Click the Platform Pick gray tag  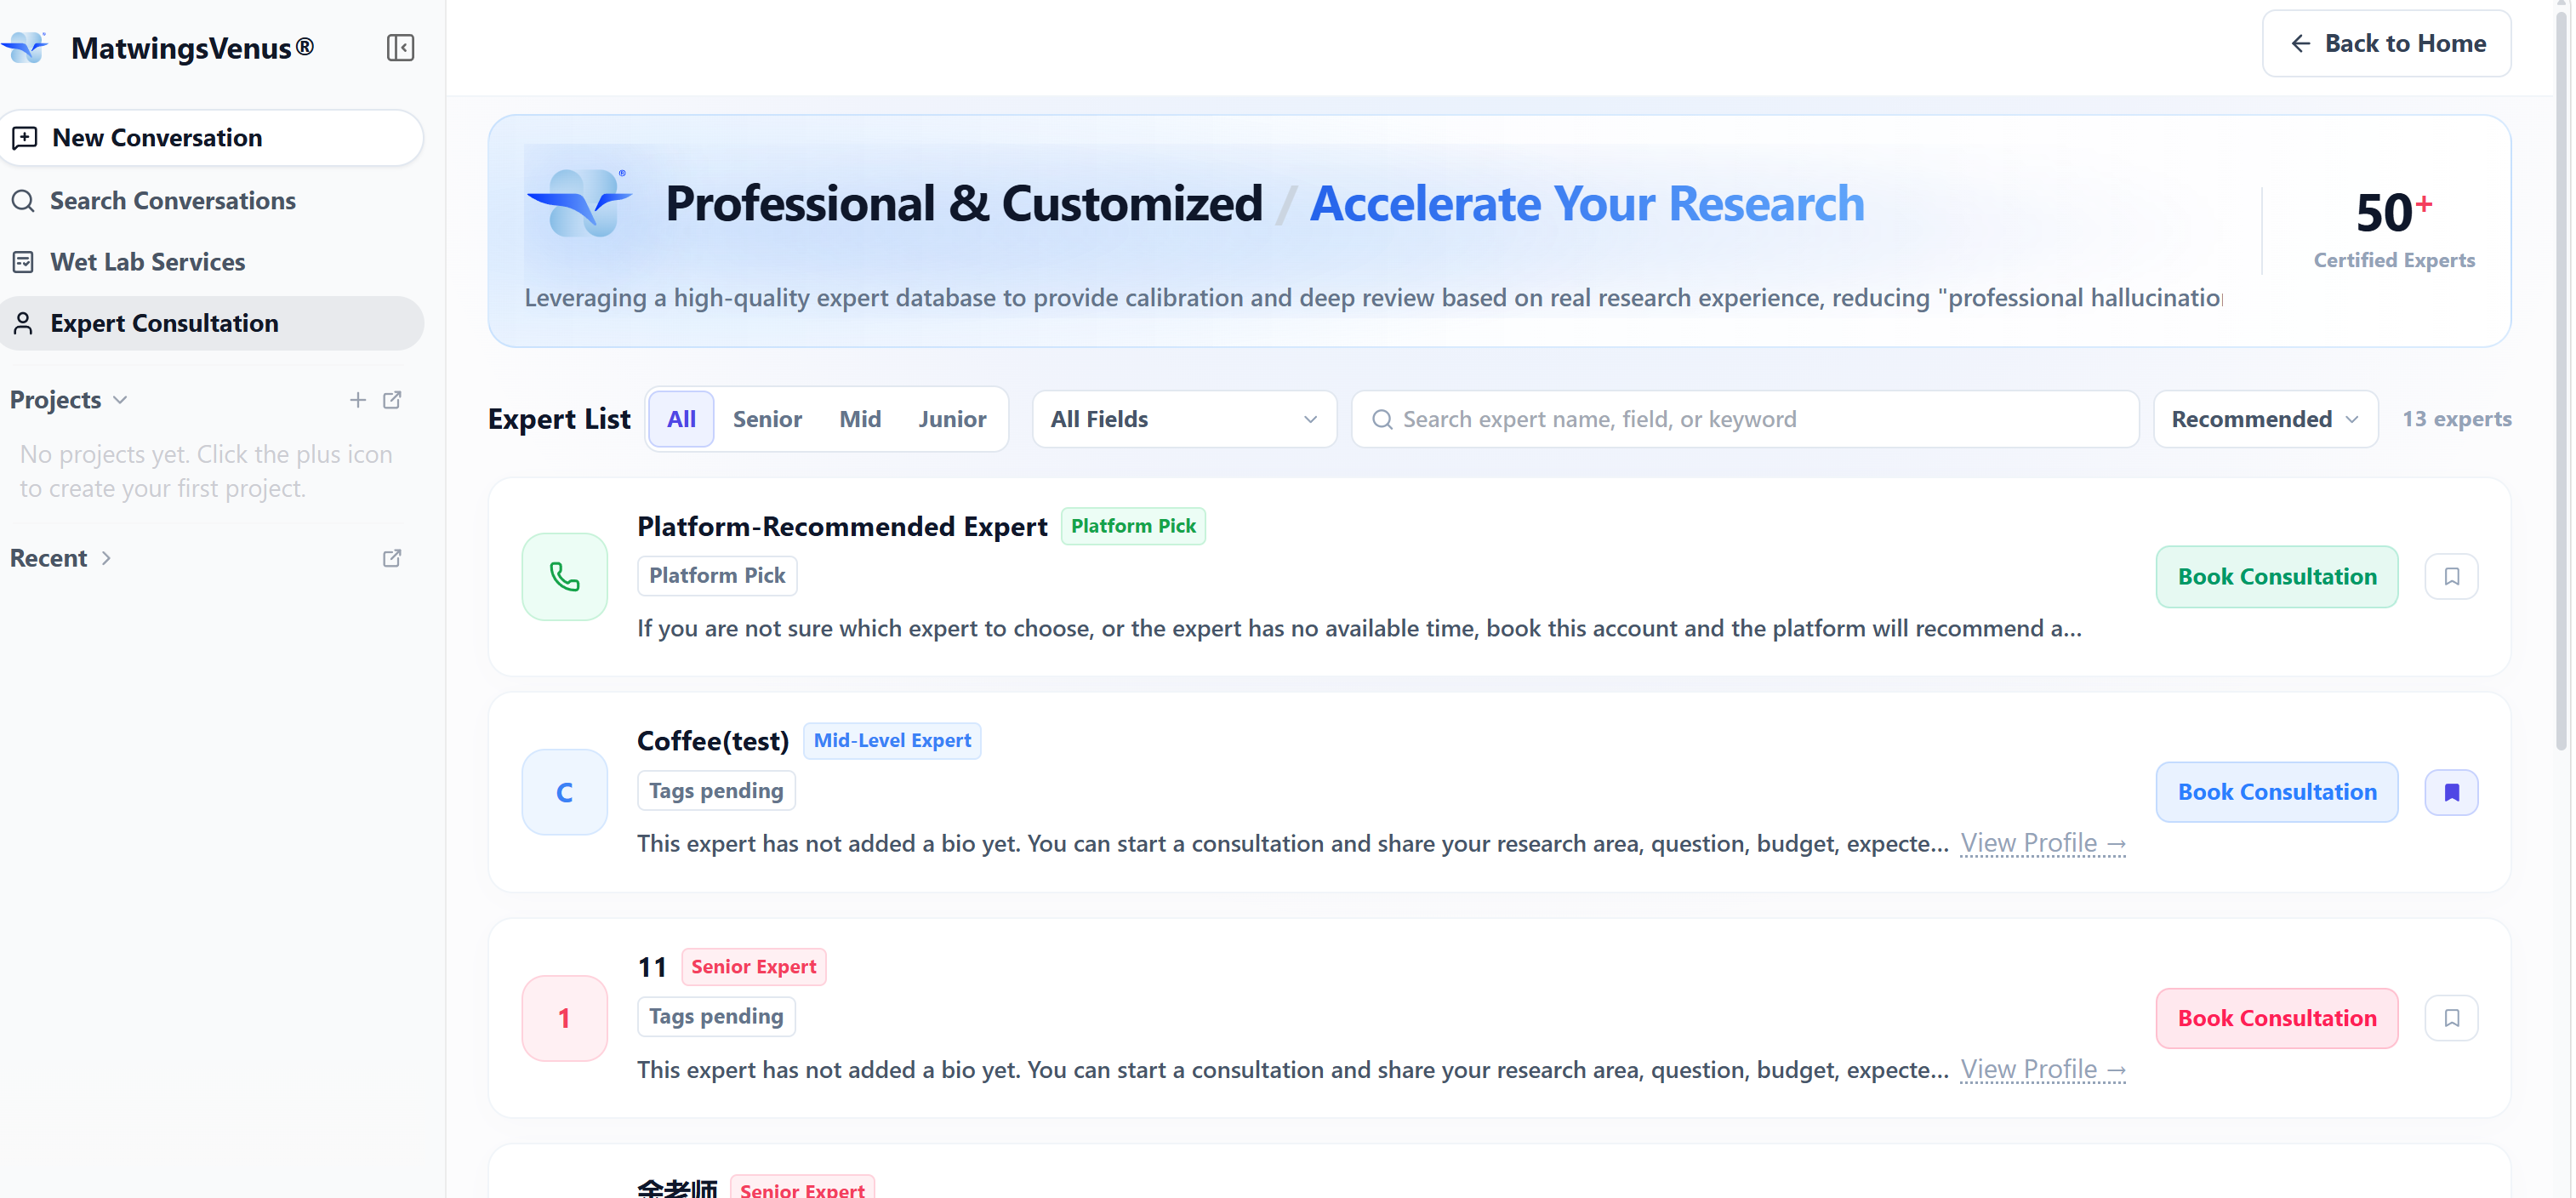717,576
